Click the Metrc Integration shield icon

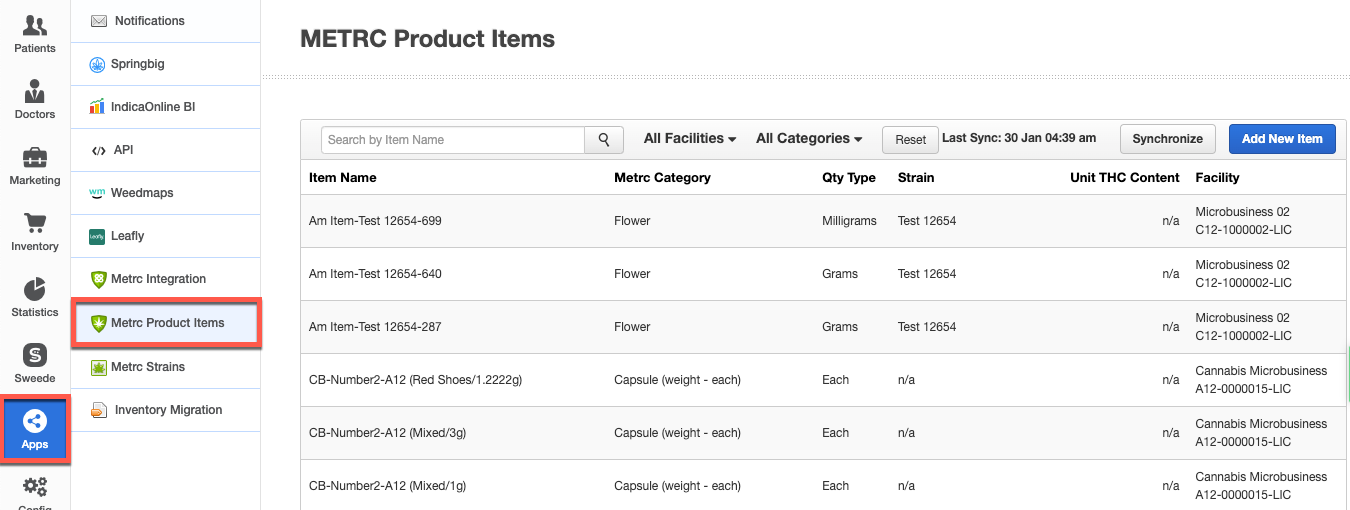tap(98, 279)
